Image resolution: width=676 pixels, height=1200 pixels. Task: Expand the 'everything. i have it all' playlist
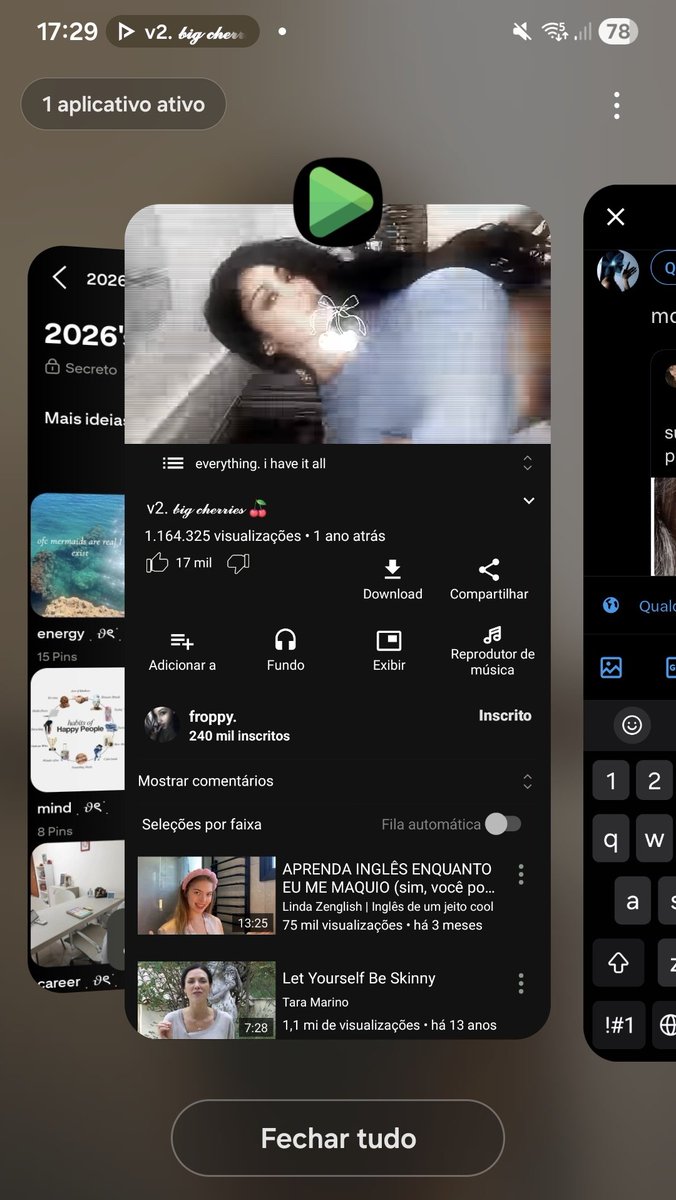pos(528,463)
